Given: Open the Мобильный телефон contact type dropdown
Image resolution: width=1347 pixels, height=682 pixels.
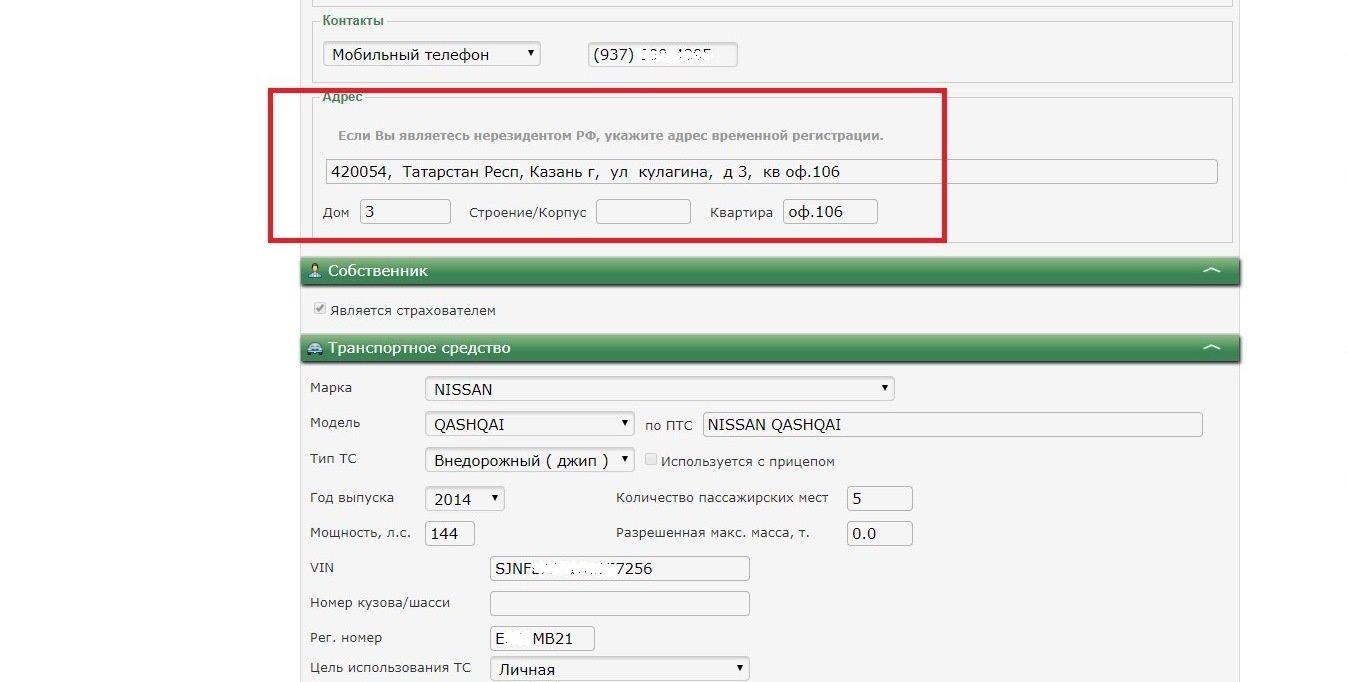Looking at the screenshot, I should (x=431, y=54).
